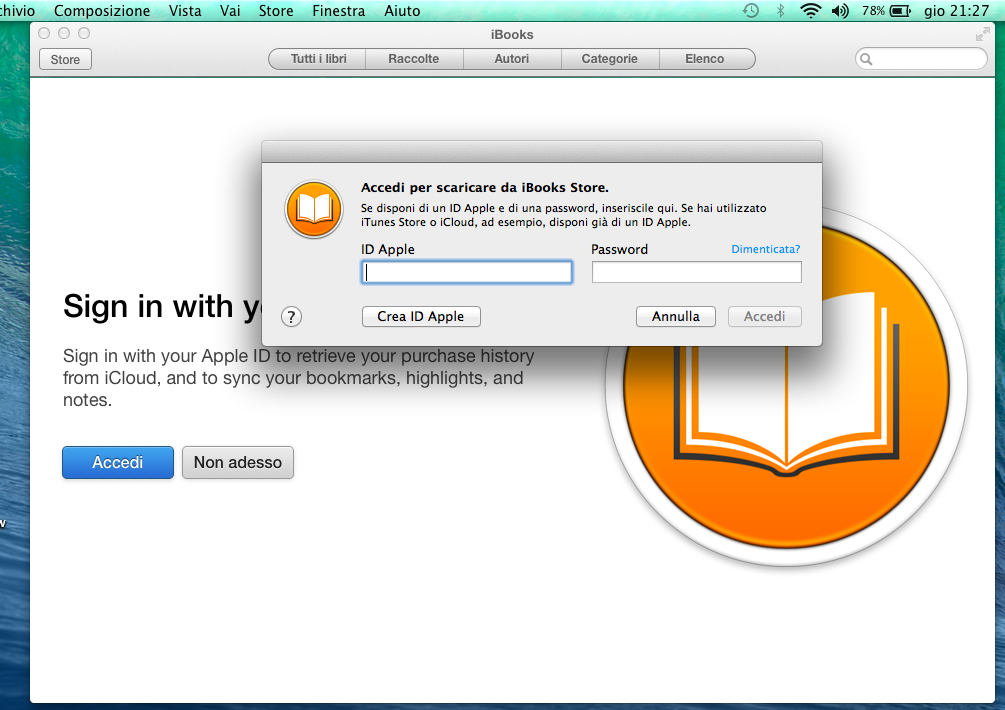1005x710 pixels.
Task: Cancel the dialog with Annulla
Action: coord(676,317)
